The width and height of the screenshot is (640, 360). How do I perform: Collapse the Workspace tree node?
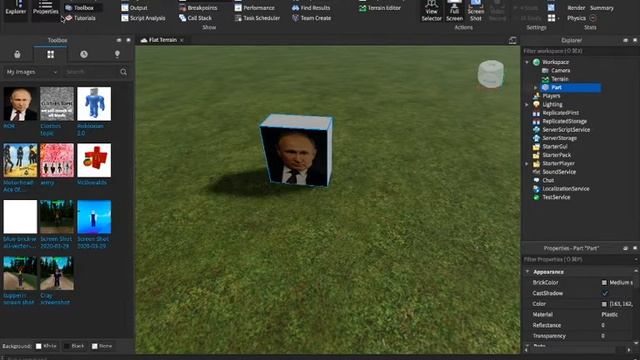tap(527, 62)
